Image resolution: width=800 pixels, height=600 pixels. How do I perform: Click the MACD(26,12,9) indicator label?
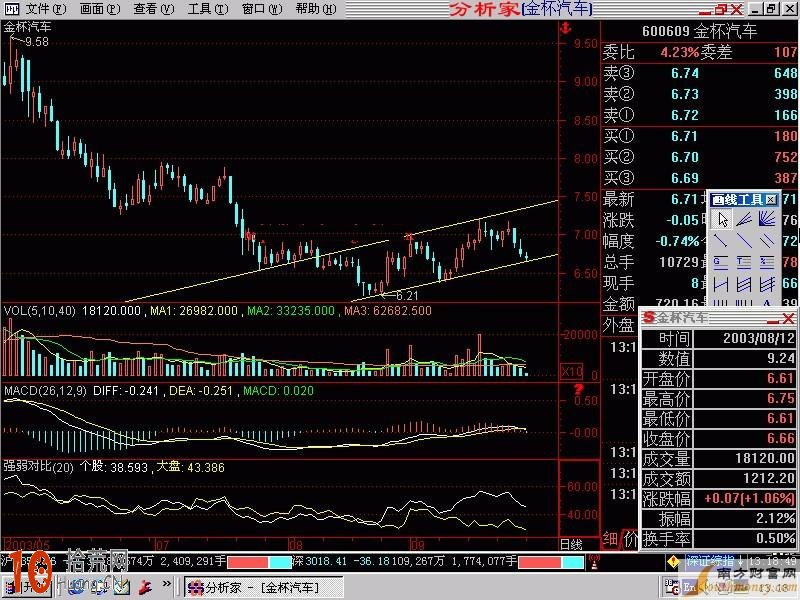click(45, 391)
